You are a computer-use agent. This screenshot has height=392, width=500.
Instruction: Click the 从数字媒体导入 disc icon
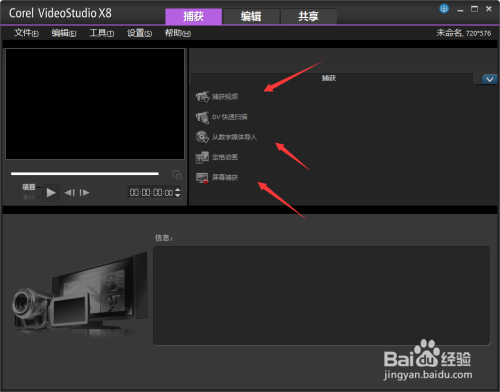pos(202,137)
